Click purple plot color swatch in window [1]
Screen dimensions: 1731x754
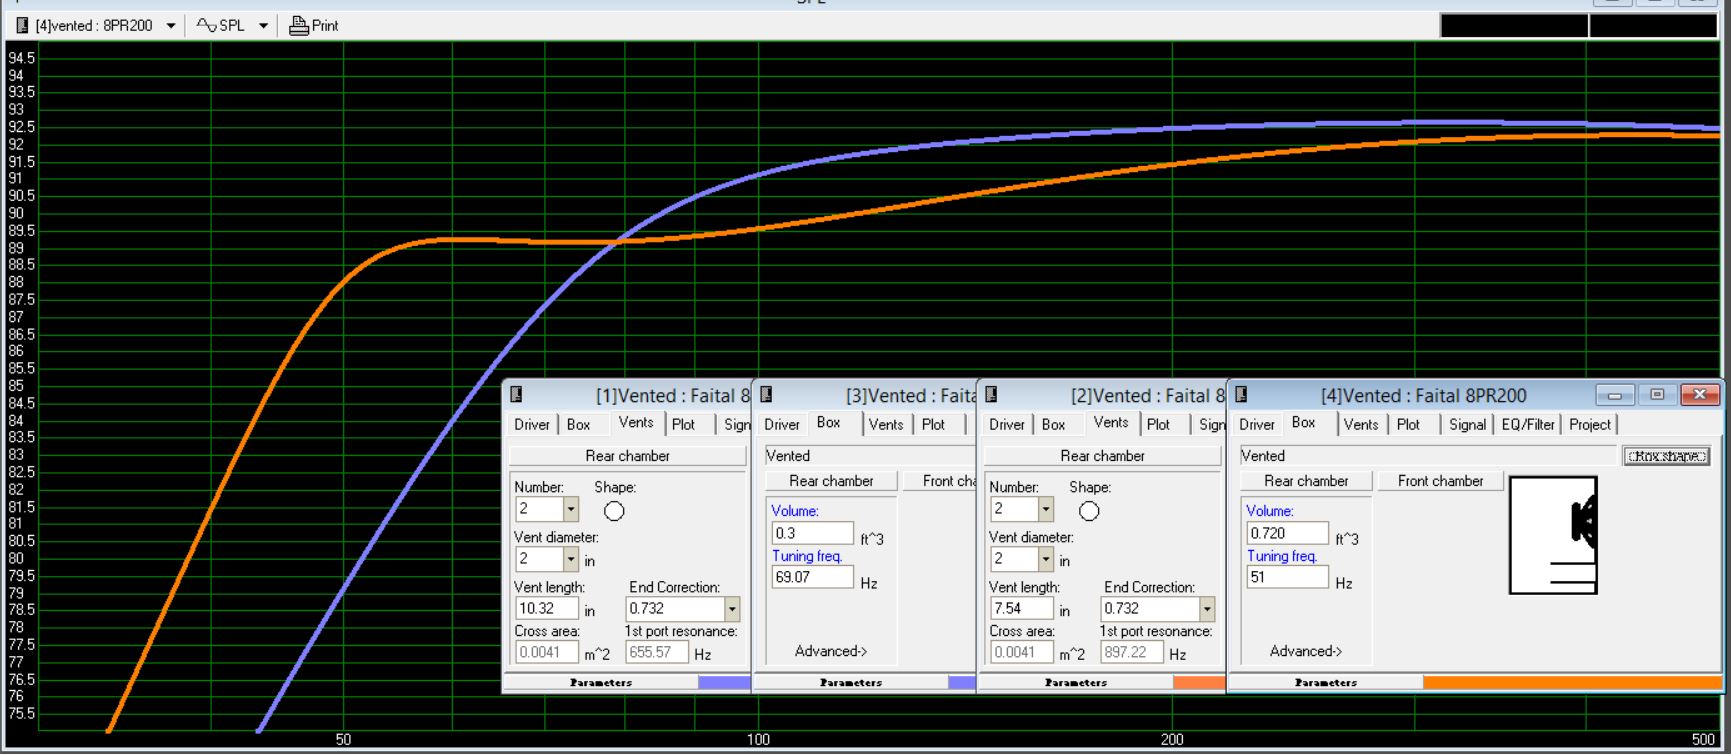point(724,683)
